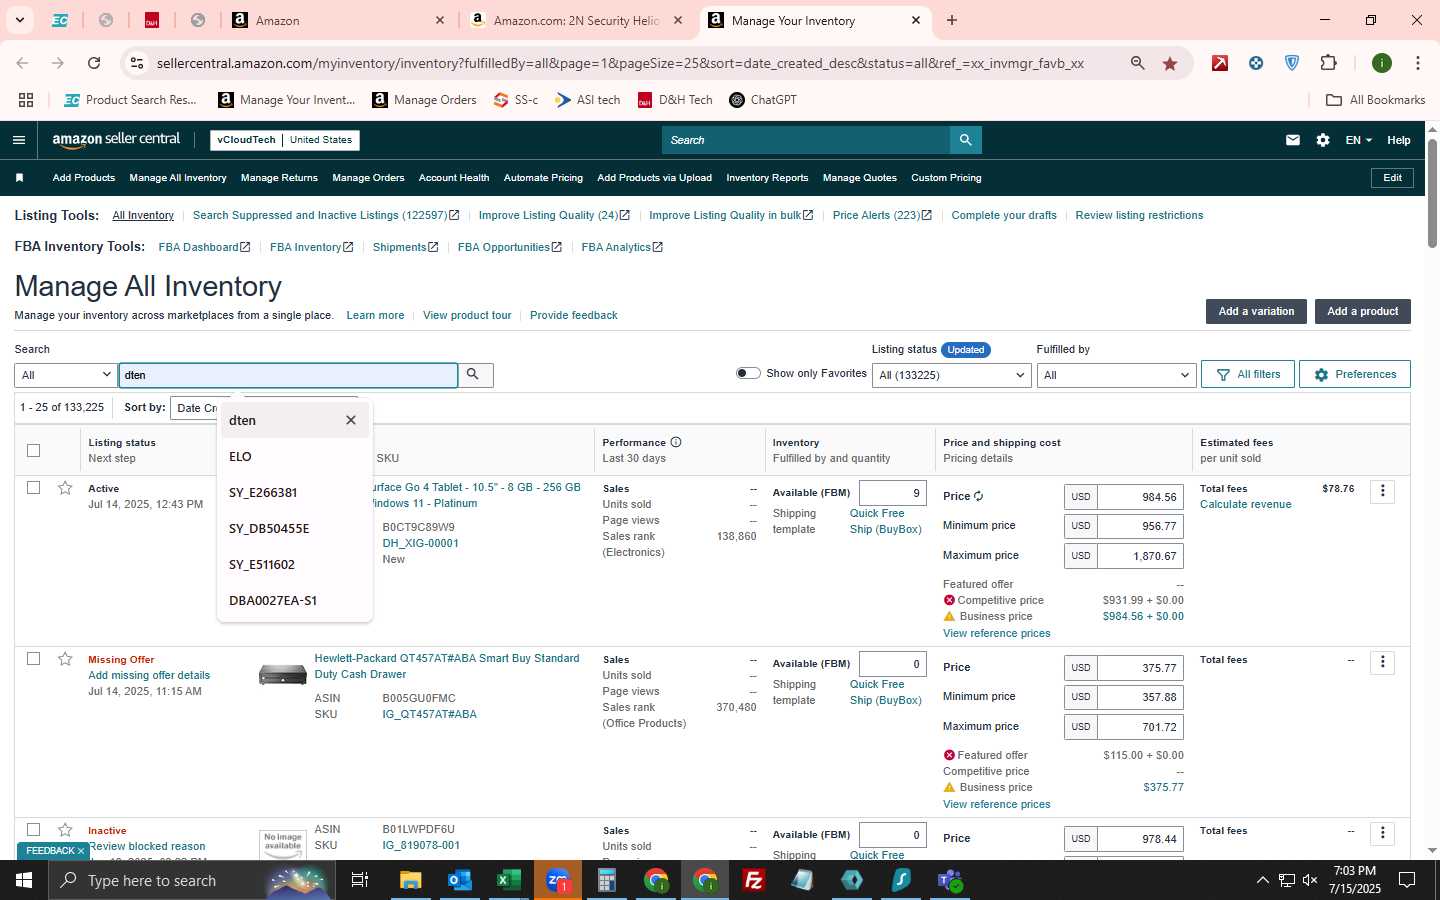Open All filters button
Screen dimensions: 1440x900
coord(1248,374)
